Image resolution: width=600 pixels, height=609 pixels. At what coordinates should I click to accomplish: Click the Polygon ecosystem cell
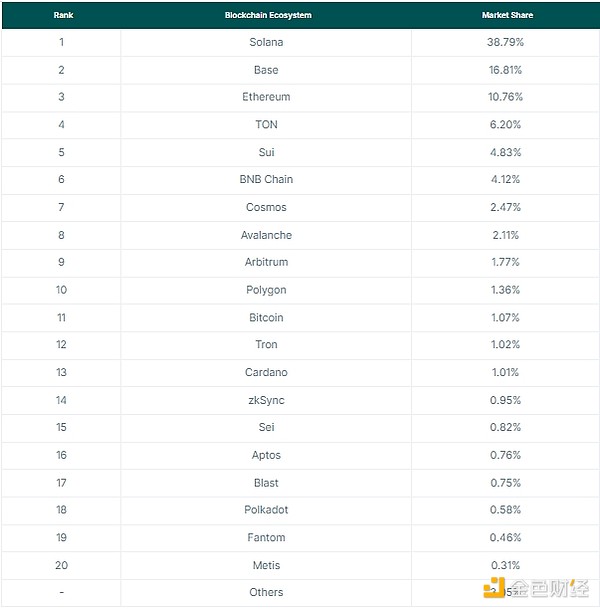tap(266, 290)
